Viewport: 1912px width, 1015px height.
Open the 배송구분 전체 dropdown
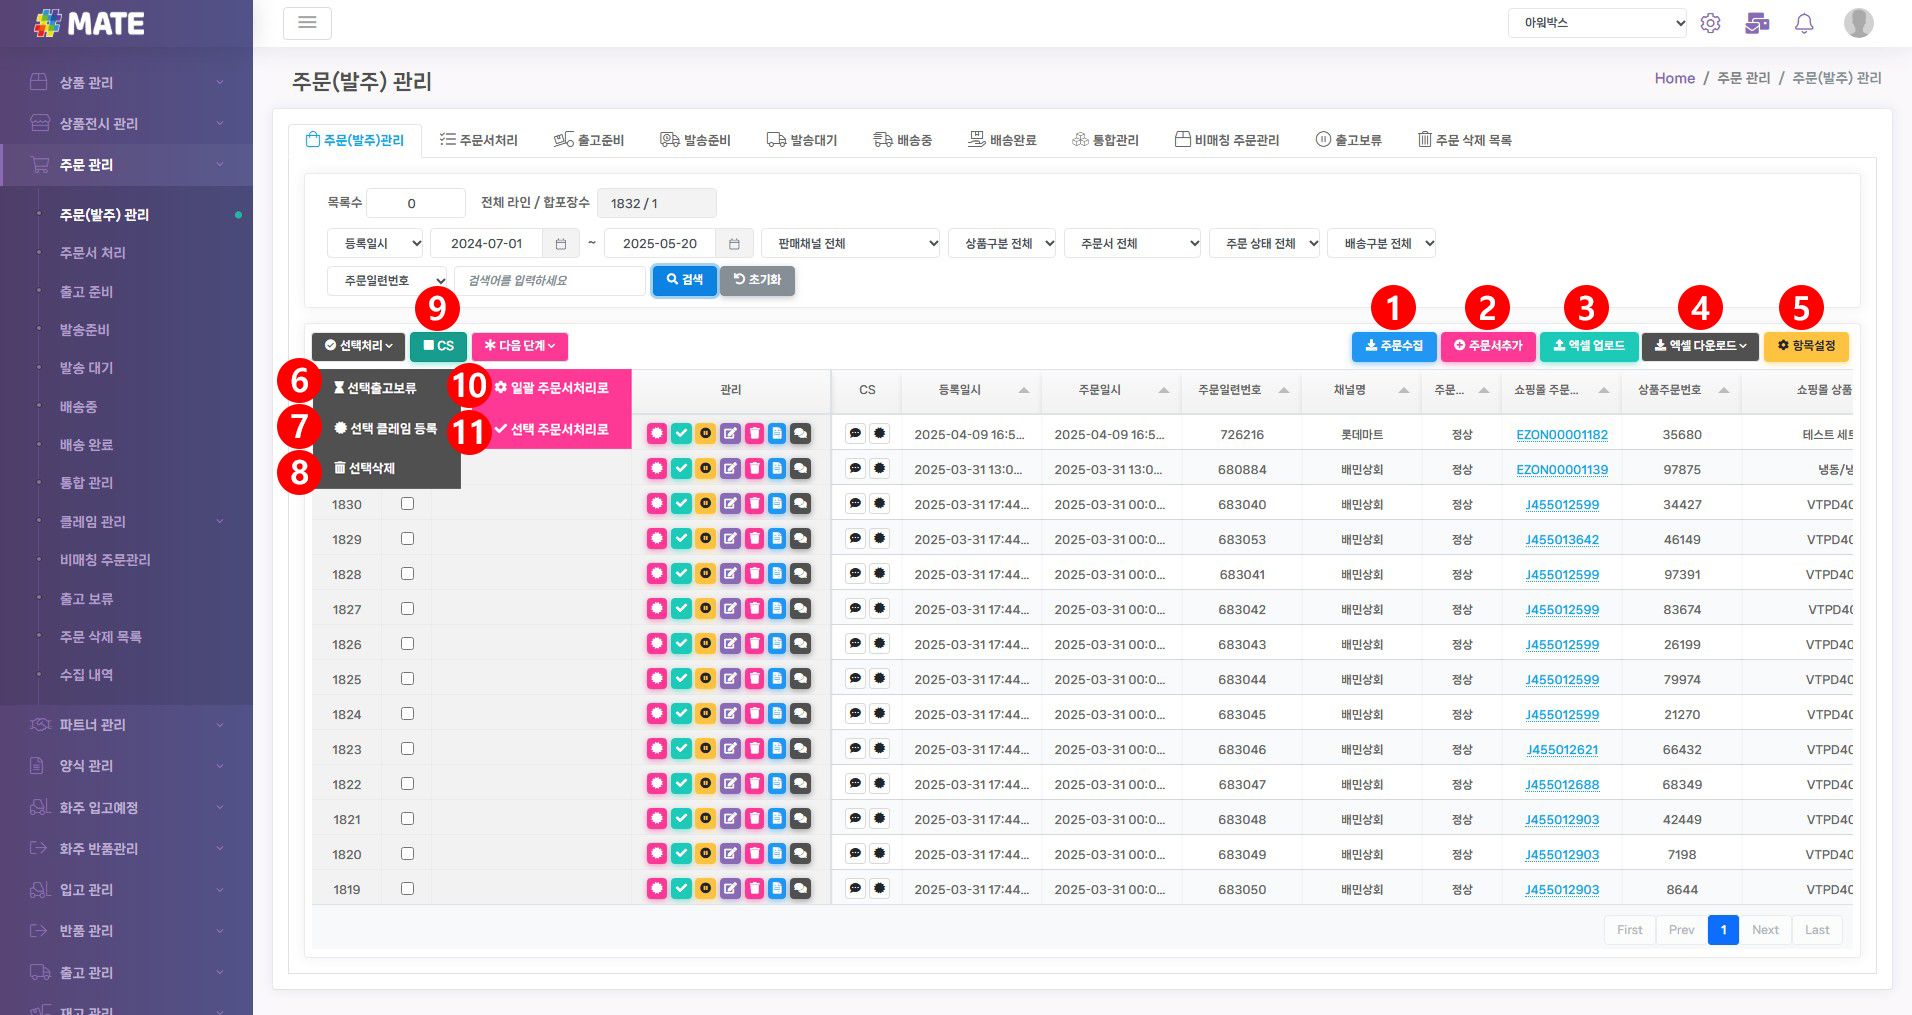pos(1382,243)
